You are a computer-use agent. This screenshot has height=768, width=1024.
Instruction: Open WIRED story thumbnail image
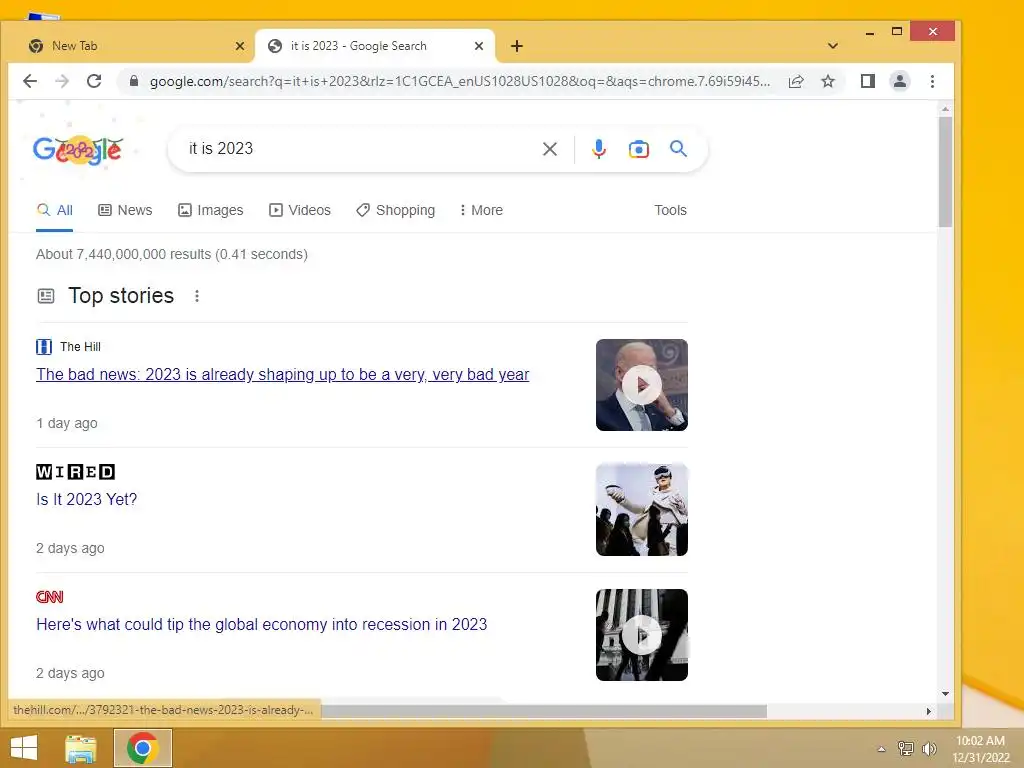[641, 510]
